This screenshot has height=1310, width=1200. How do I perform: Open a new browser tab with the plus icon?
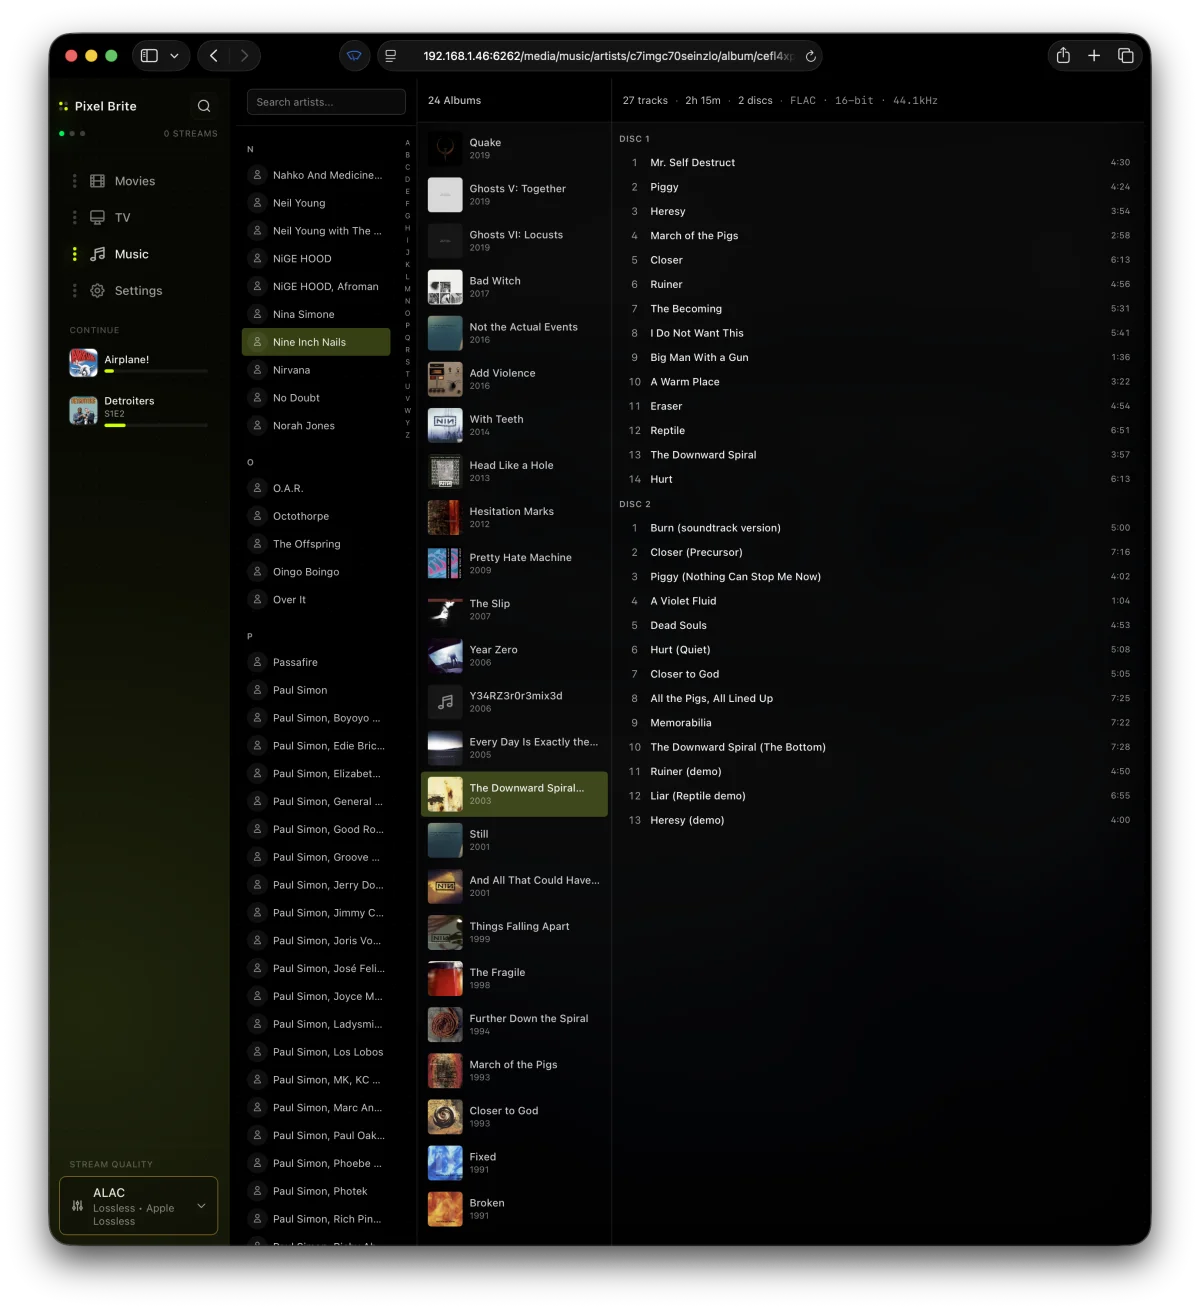click(x=1094, y=56)
